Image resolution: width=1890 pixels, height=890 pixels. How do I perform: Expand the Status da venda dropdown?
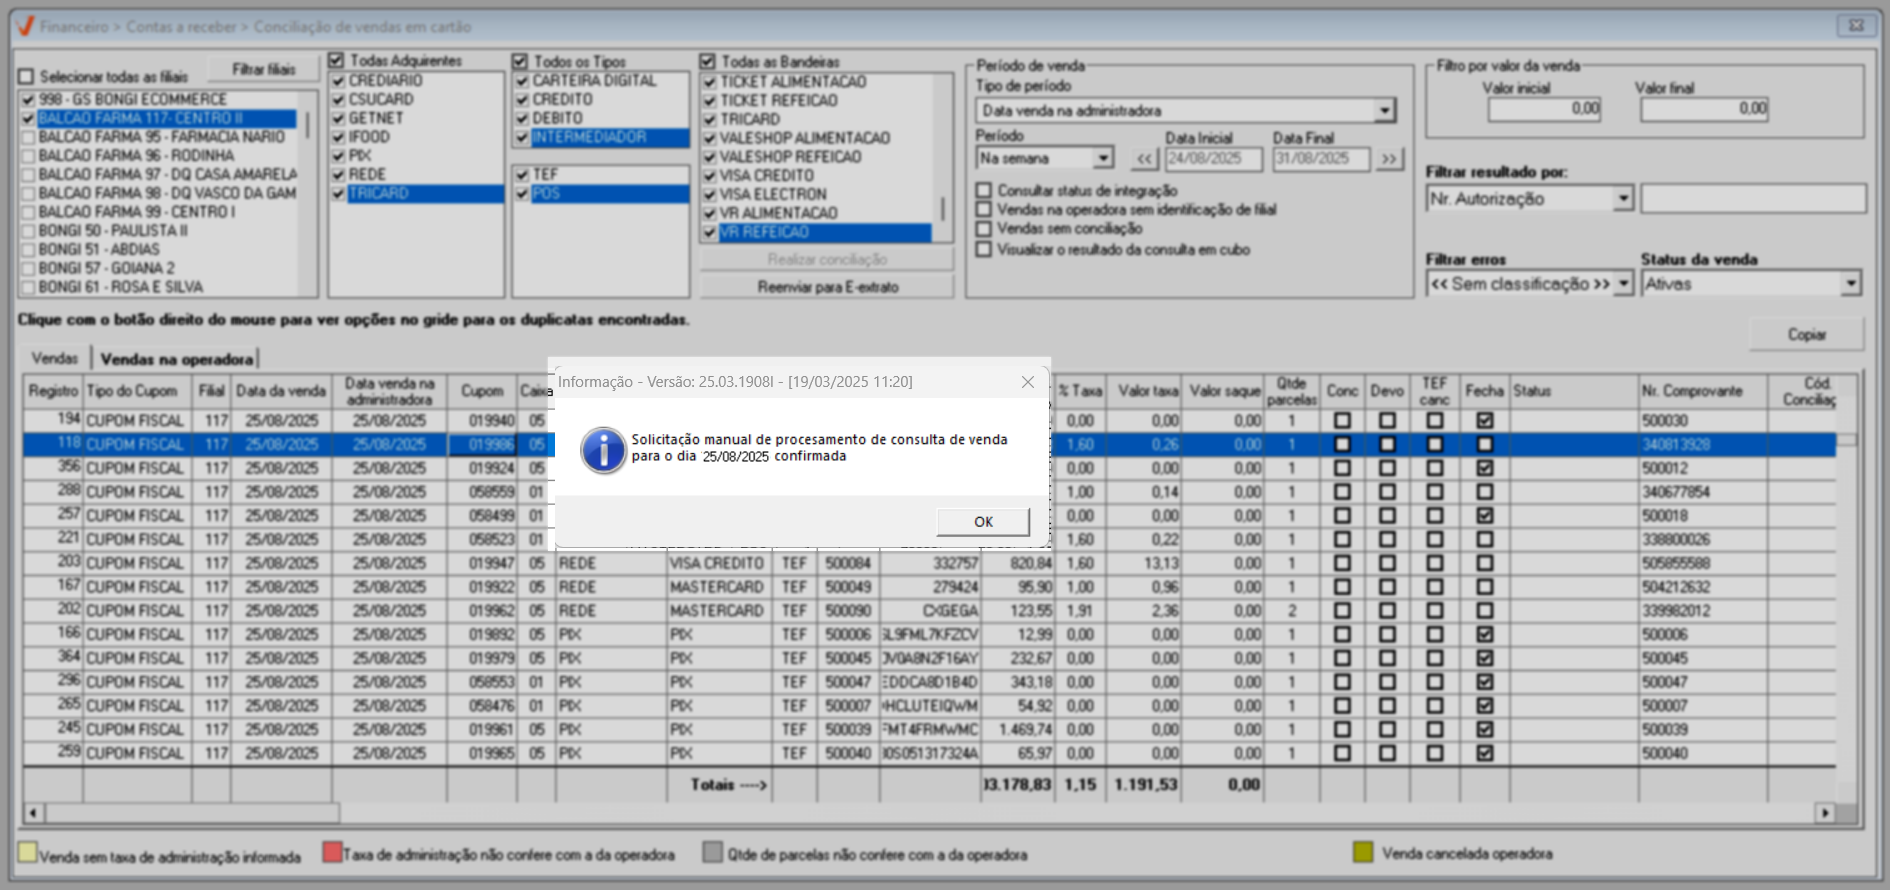(x=1850, y=284)
